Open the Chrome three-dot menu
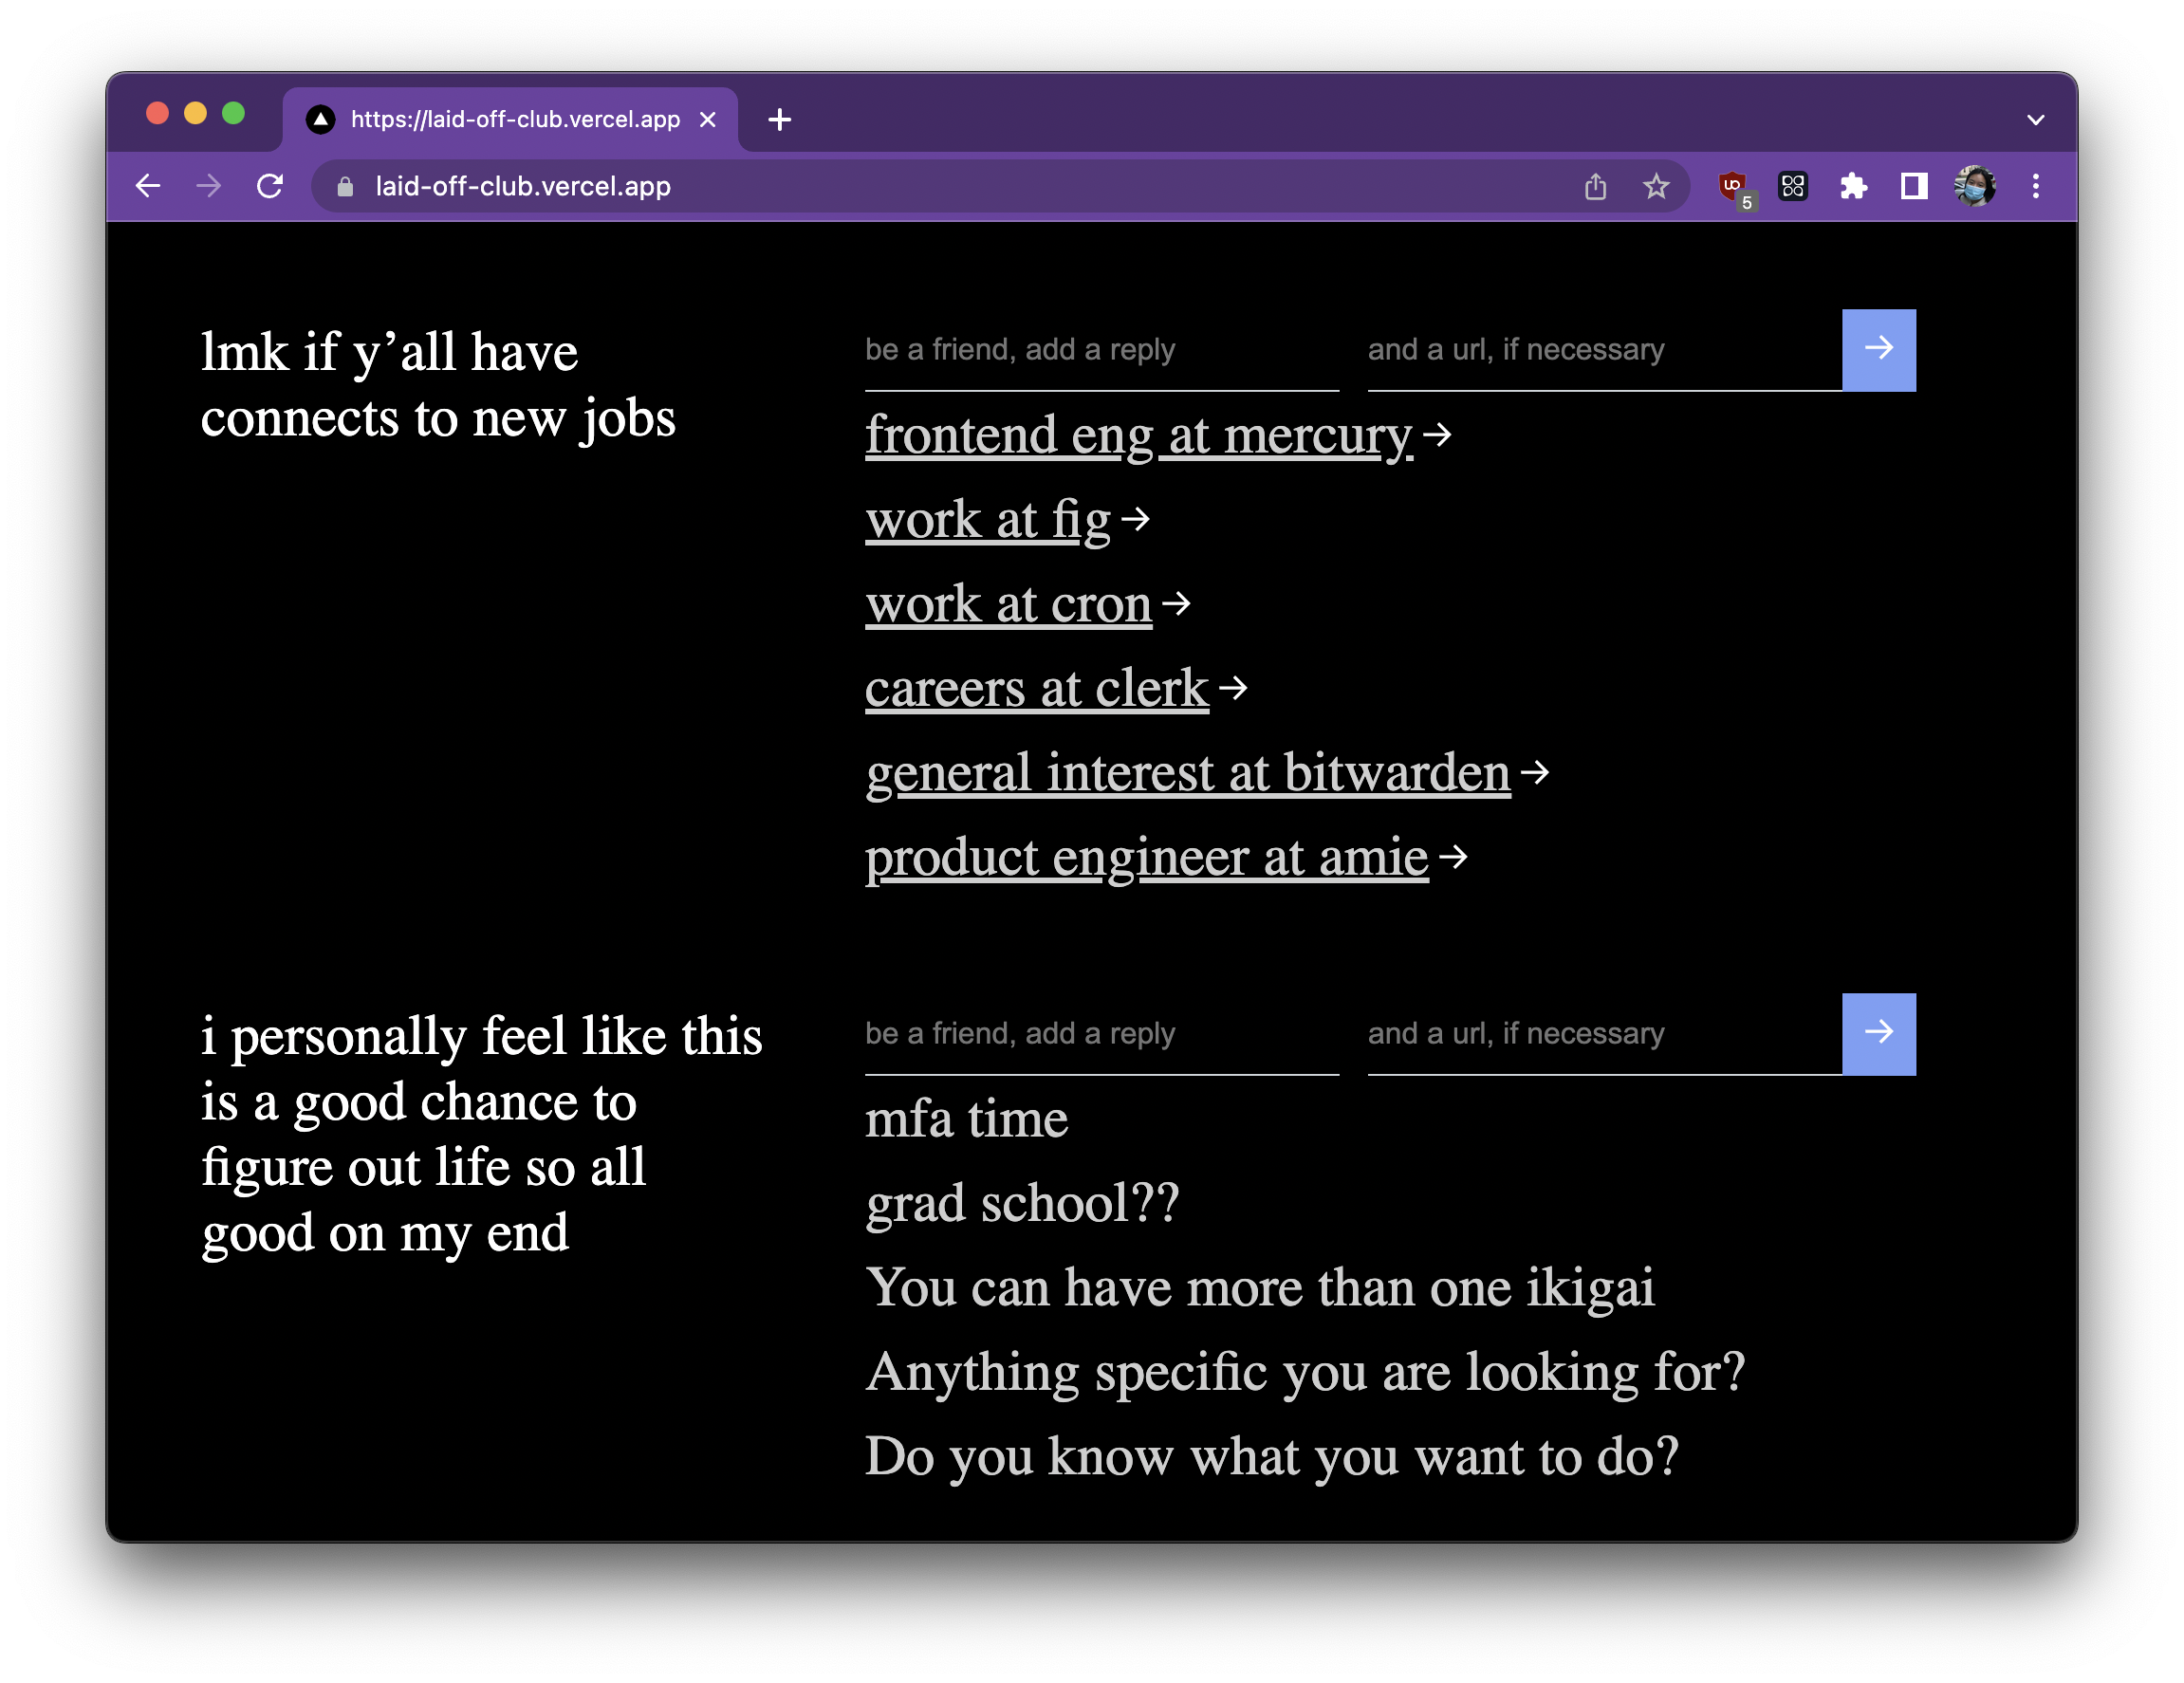 (2035, 186)
